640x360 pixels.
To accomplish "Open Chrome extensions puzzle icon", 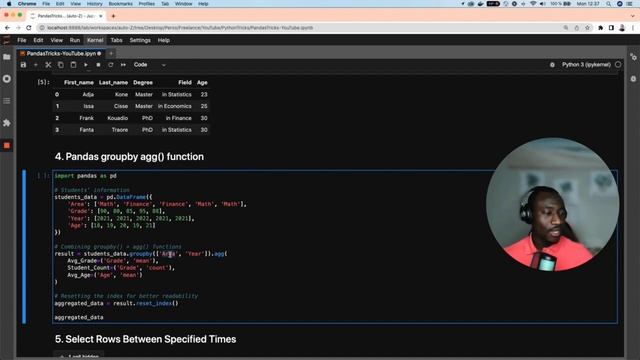I will (601, 28).
